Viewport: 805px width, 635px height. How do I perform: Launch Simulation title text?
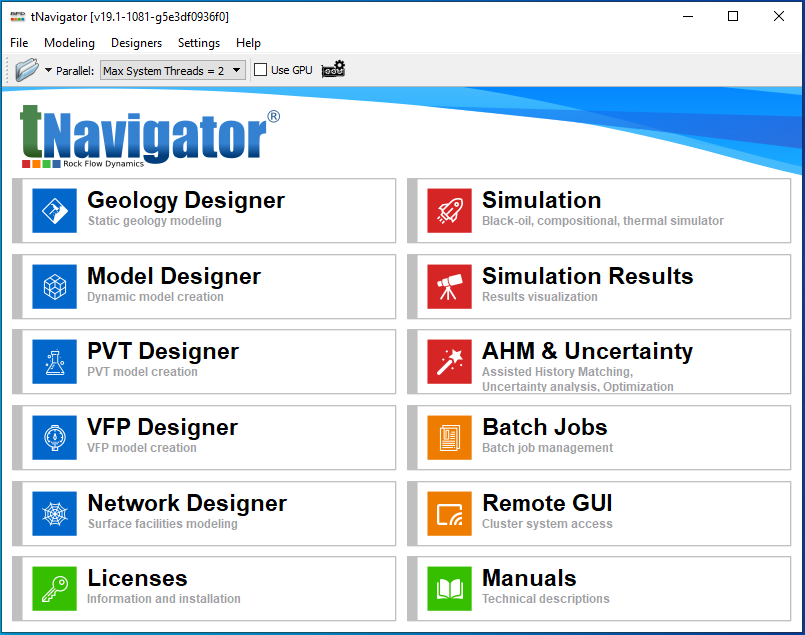click(542, 200)
